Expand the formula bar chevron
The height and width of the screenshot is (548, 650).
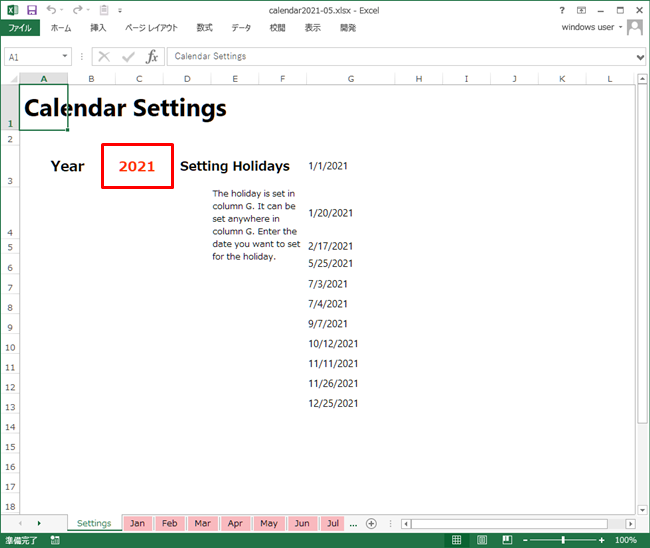(x=640, y=57)
